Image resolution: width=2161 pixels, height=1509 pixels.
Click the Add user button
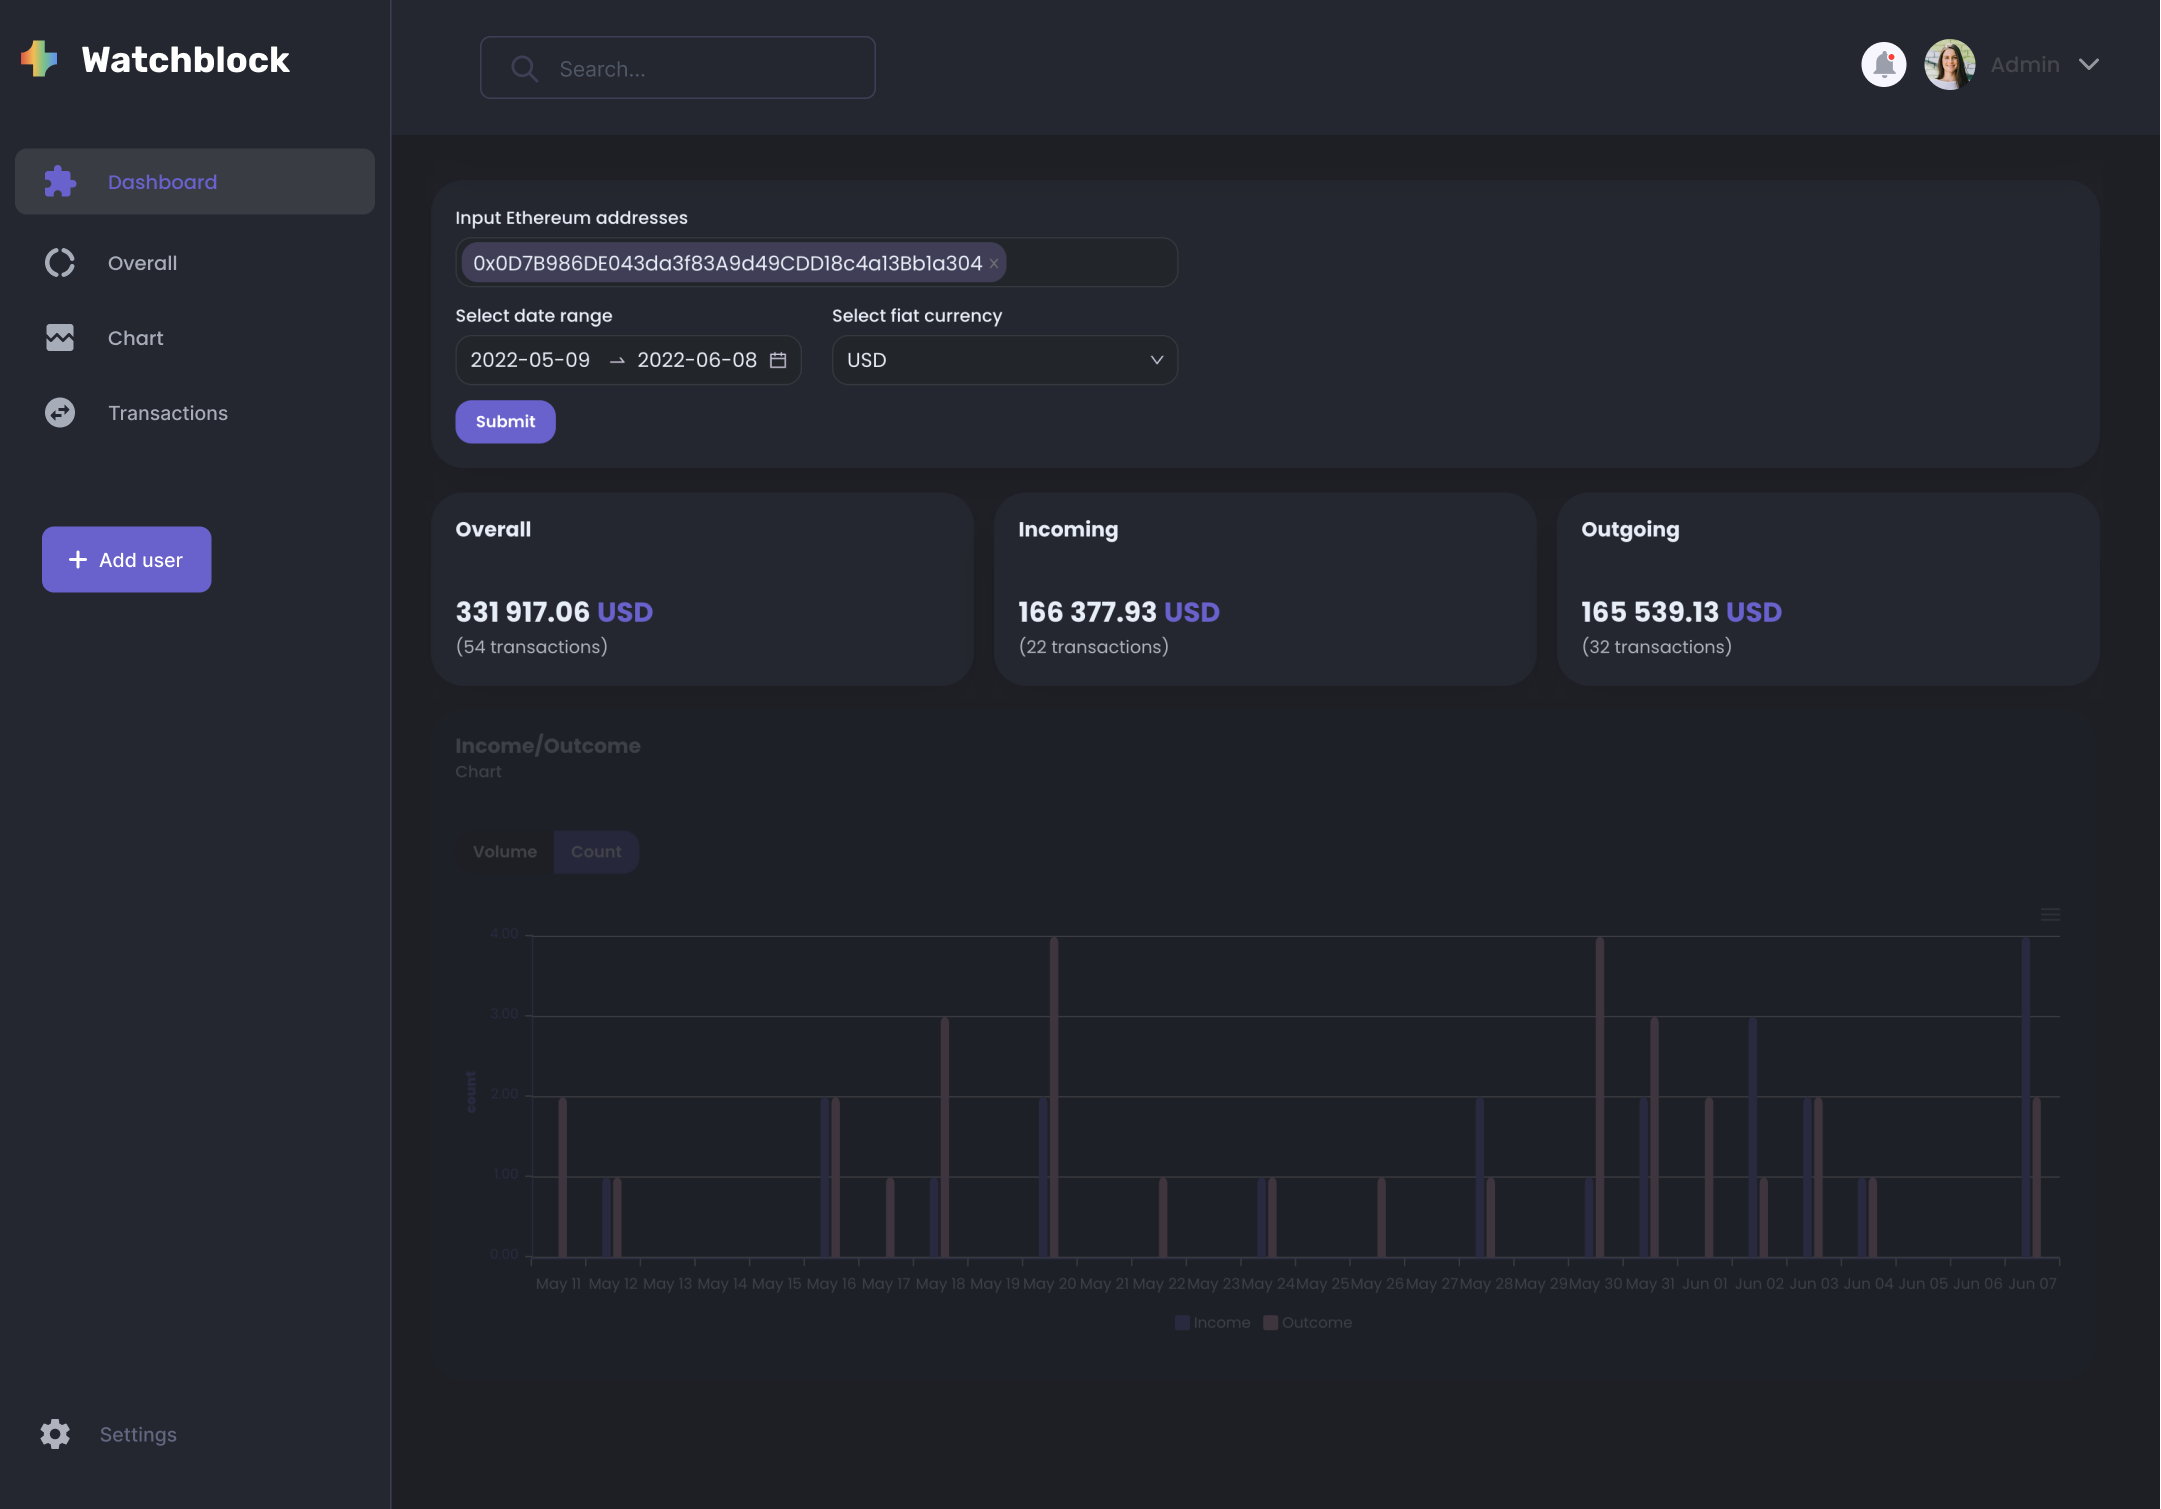126,559
